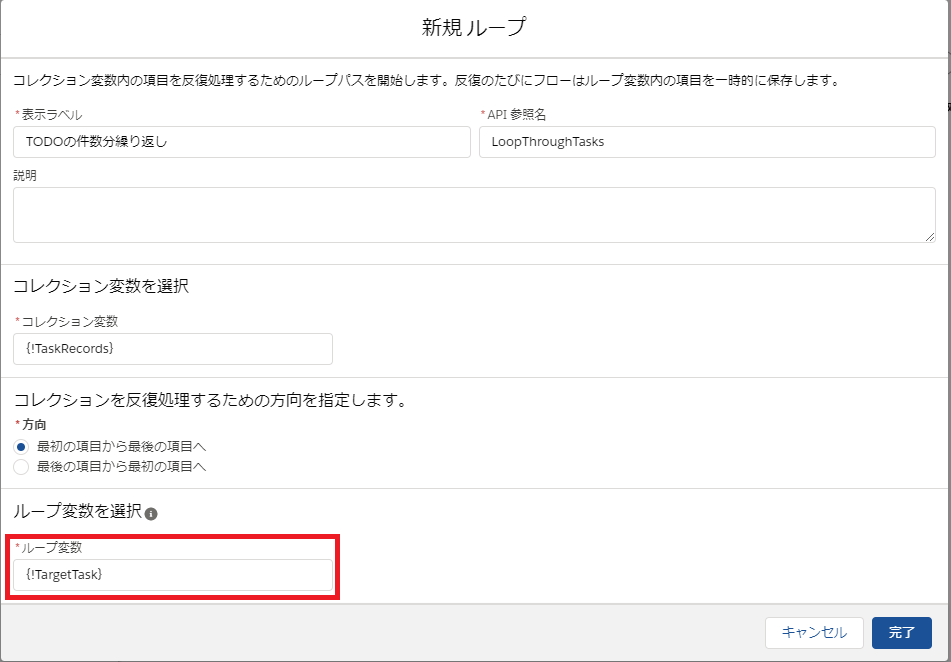
Task: Click the ループ変数を選択 heading text
Action: pyautogui.click(x=78, y=512)
